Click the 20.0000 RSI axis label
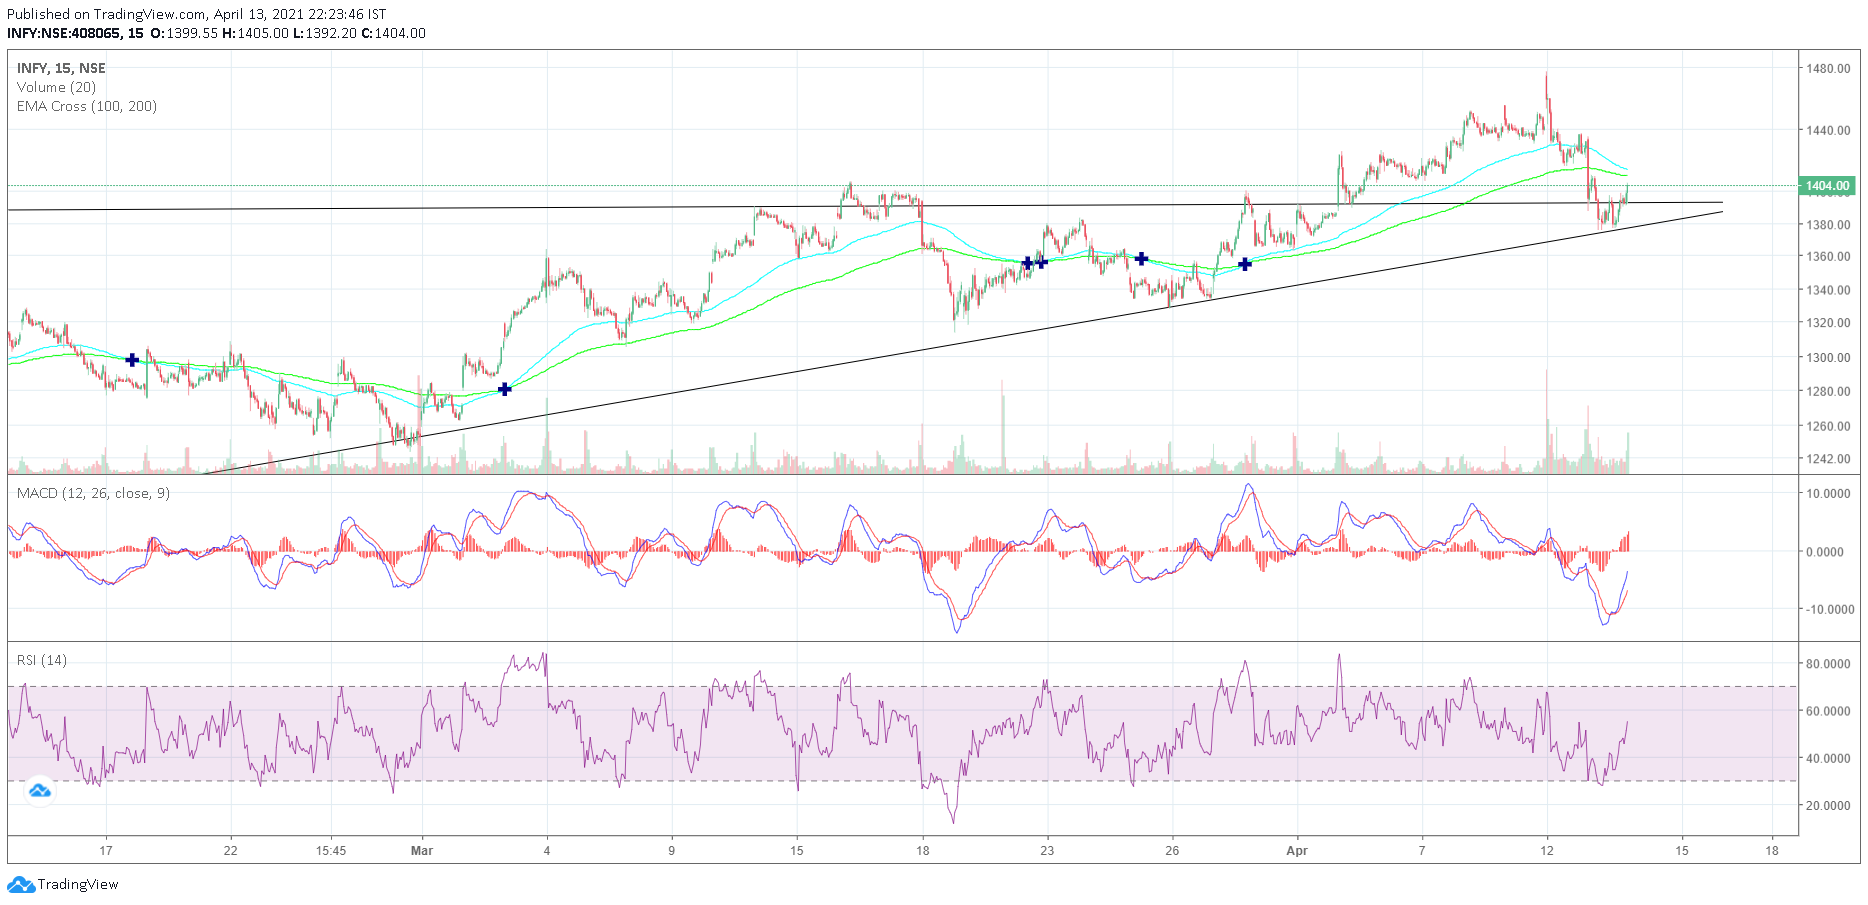The width and height of the screenshot is (1868, 905). (x=1827, y=805)
